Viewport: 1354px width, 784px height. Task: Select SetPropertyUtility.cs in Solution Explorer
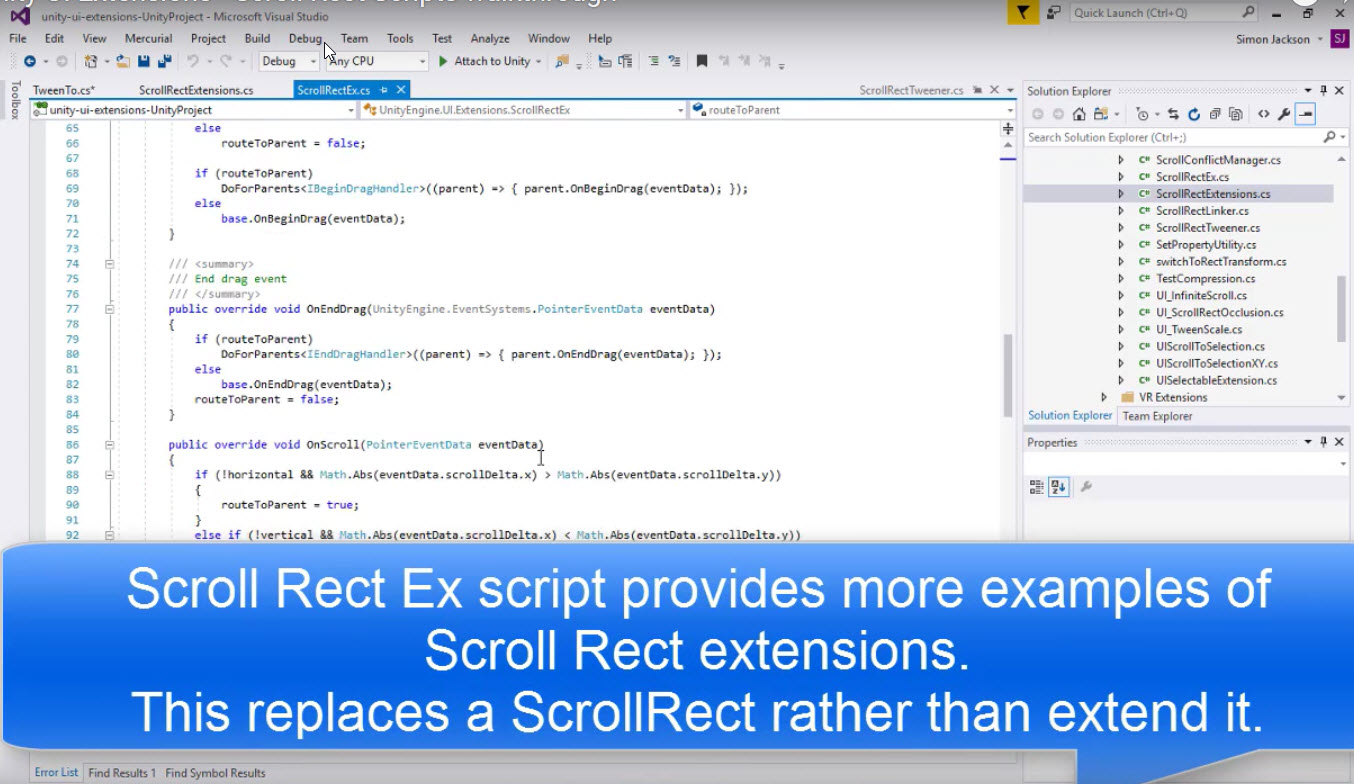[x=1206, y=245]
